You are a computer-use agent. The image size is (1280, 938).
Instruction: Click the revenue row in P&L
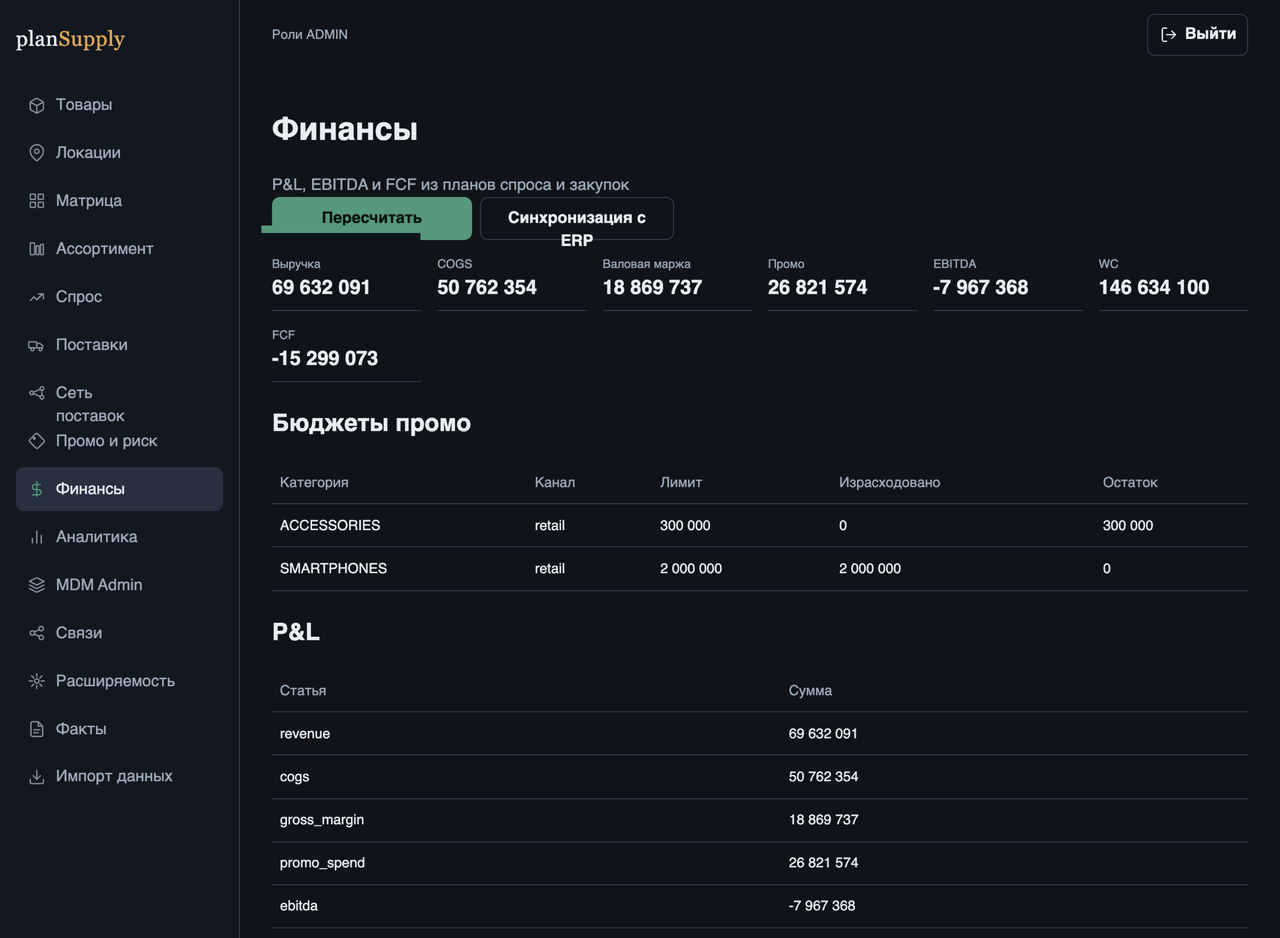pyautogui.click(x=760, y=733)
